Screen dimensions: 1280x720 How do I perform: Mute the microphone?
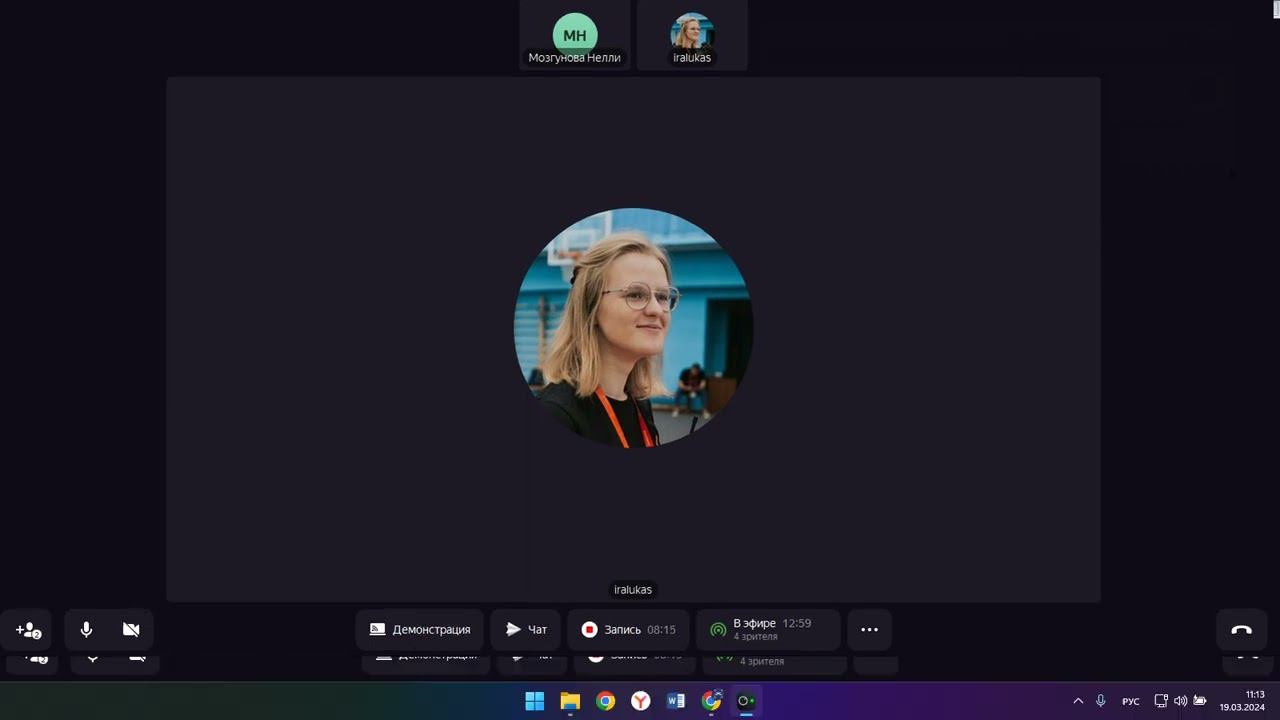(87, 630)
